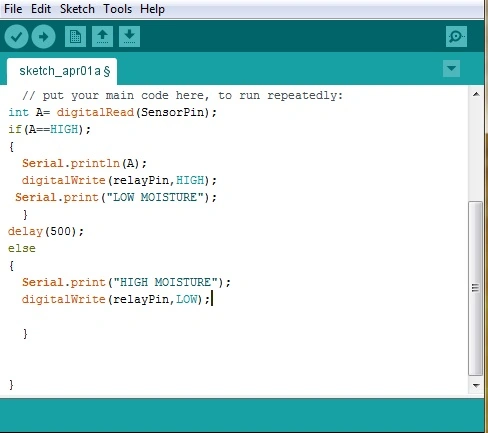The image size is (488, 433).
Task: Click the Upload arrow button
Action: click(43, 37)
